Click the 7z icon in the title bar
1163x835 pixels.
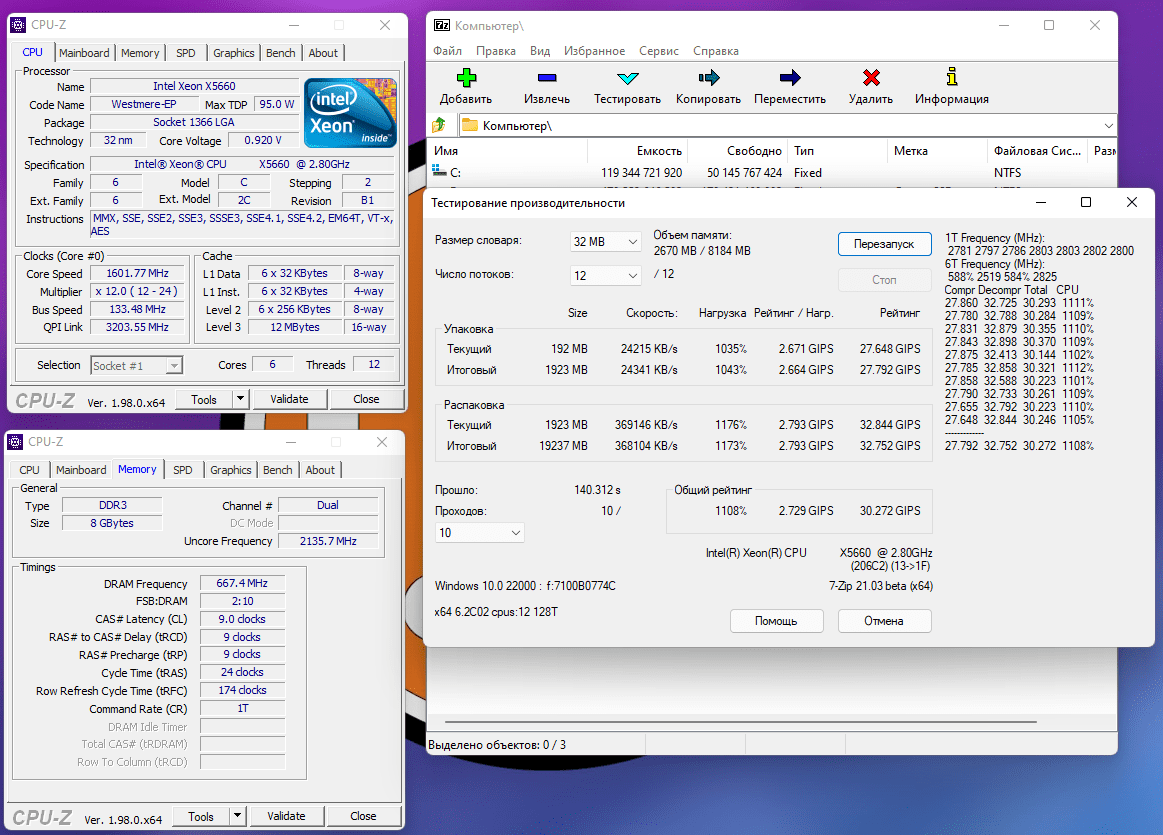pos(442,25)
